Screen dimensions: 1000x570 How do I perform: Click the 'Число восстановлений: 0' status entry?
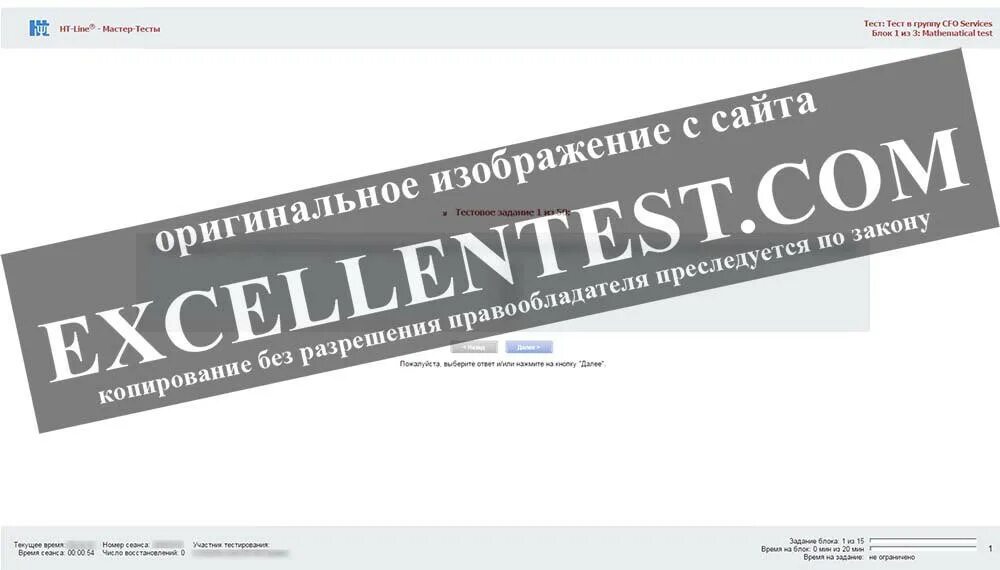[x=143, y=553]
